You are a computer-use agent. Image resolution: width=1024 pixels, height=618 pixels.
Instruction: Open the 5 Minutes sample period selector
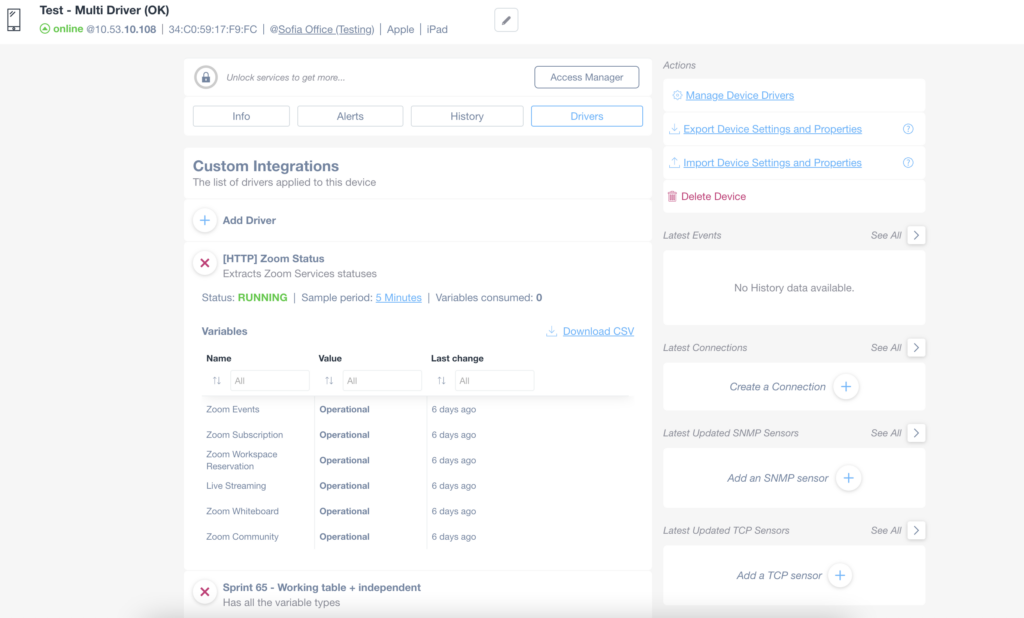[398, 298]
